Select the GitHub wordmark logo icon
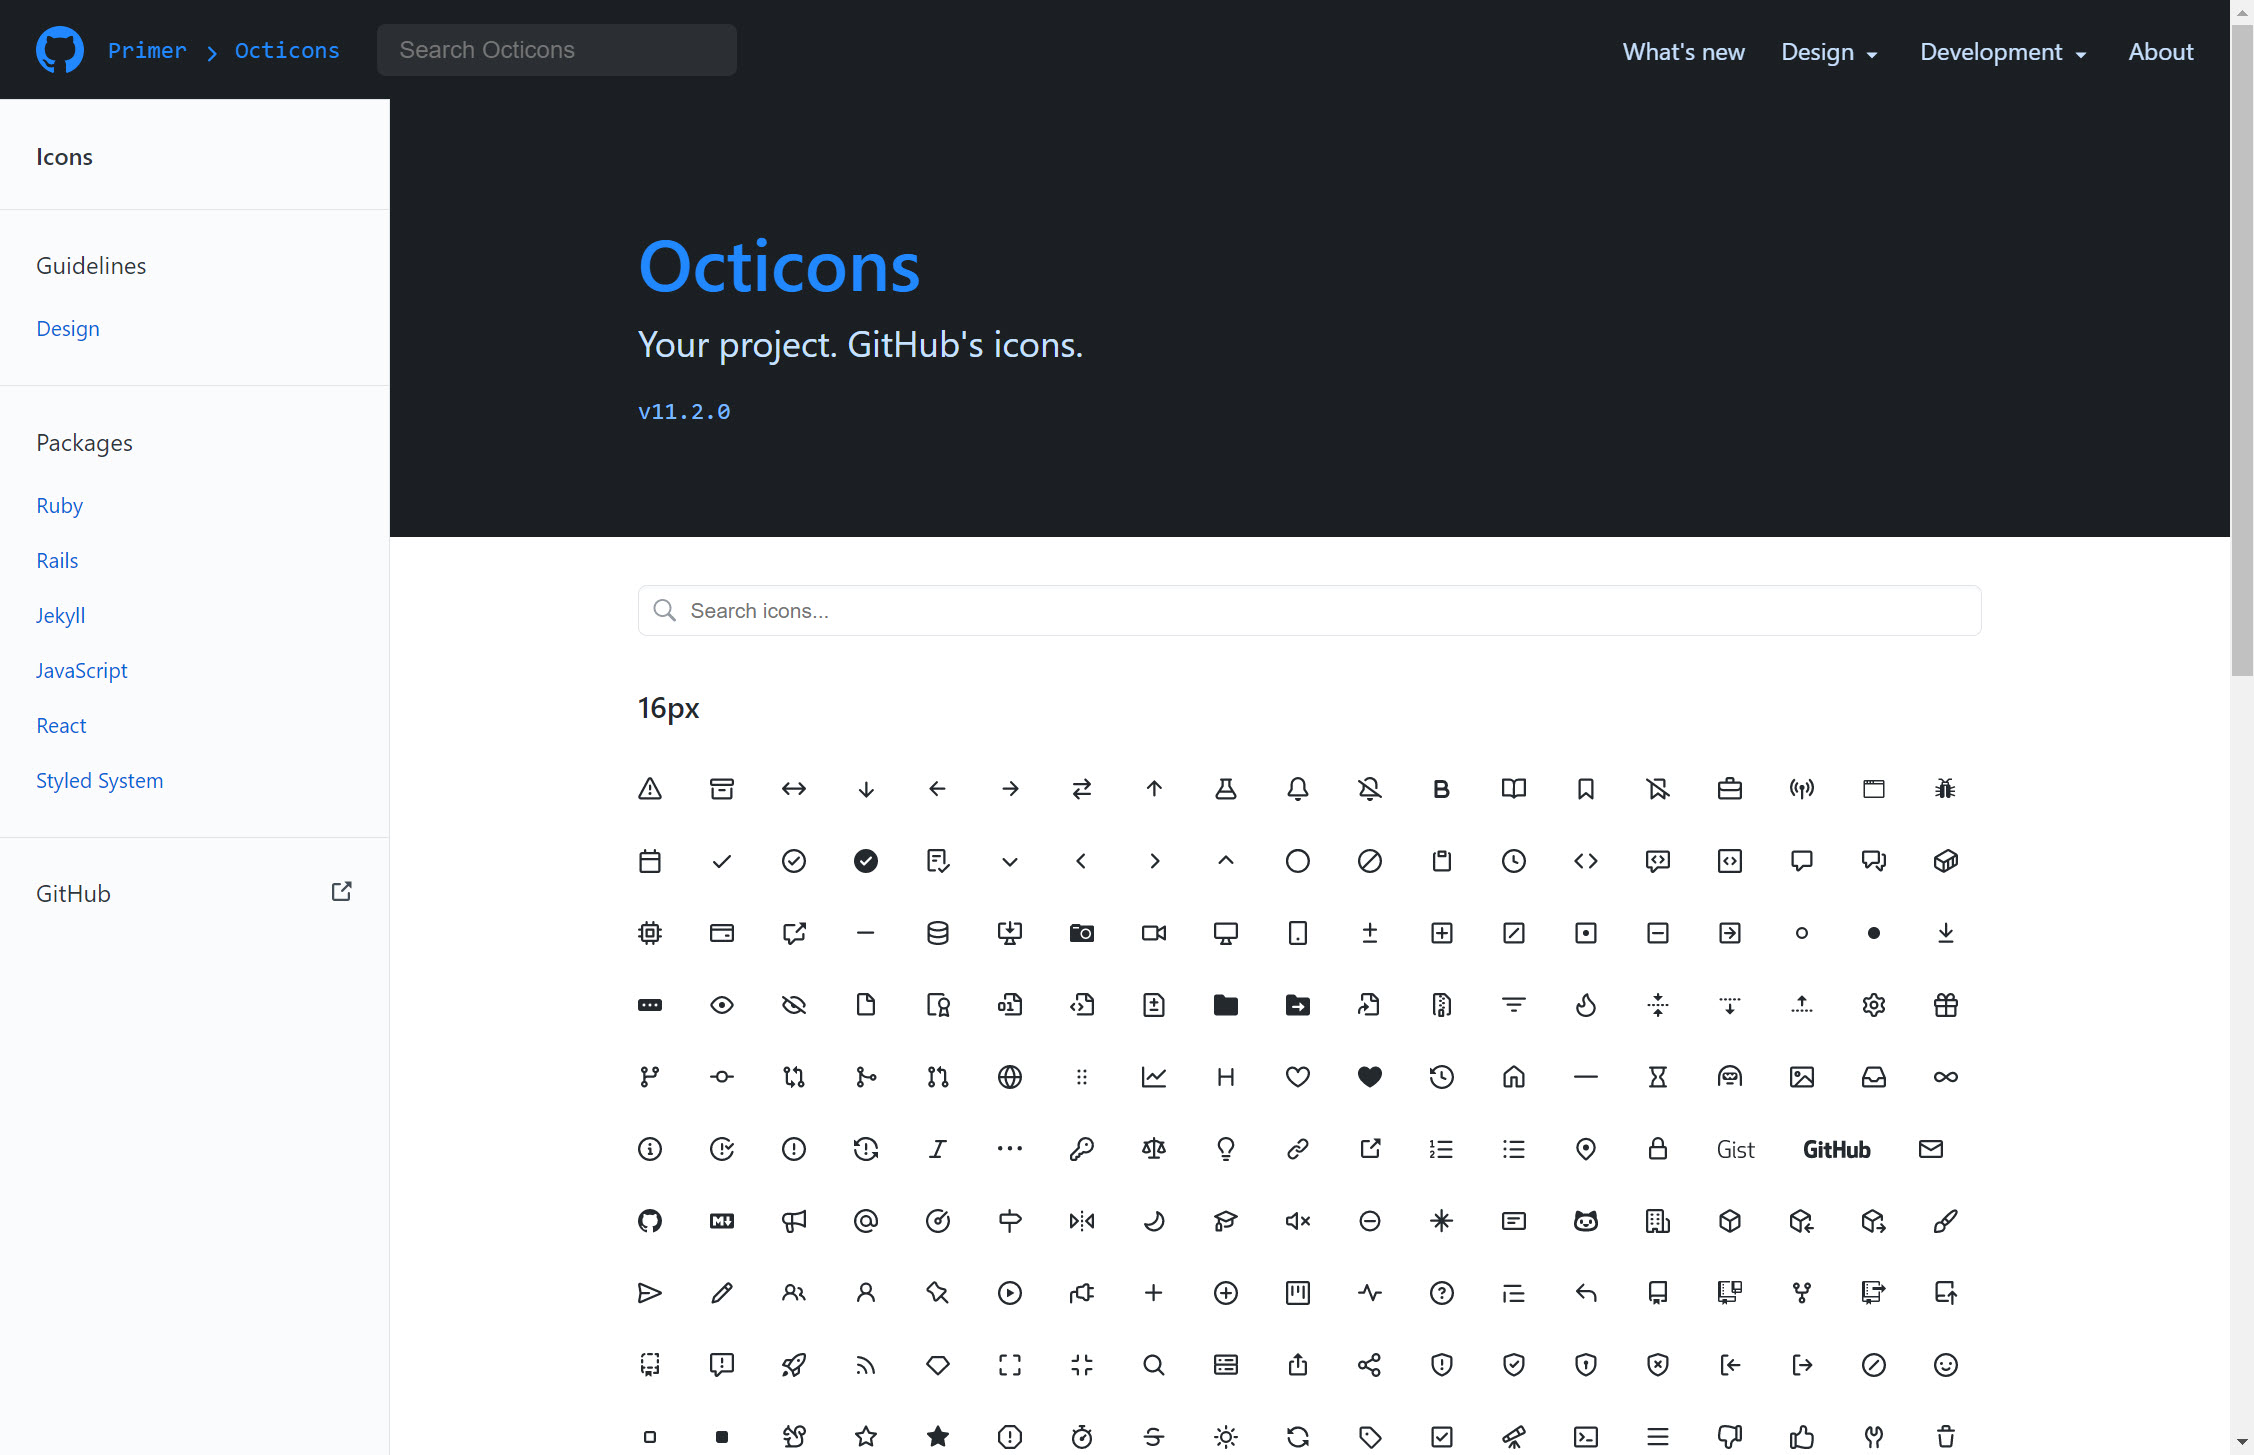This screenshot has height=1455, width=2254. (x=1836, y=1149)
